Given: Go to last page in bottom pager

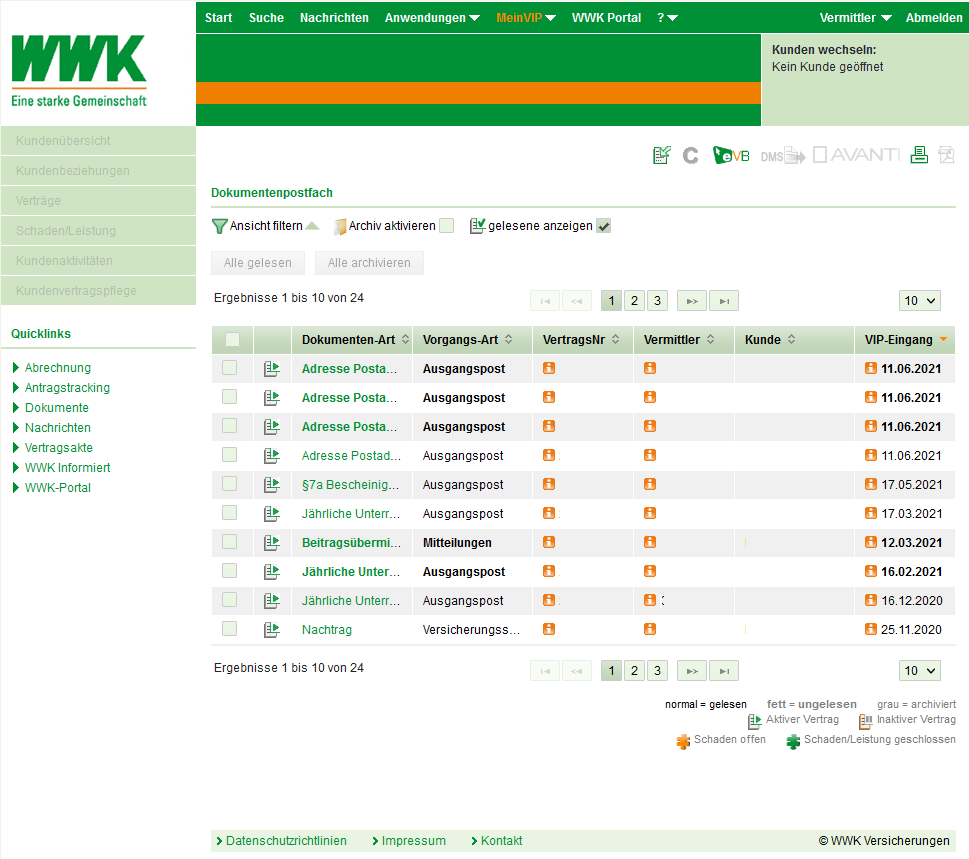Looking at the screenshot, I should 724,671.
